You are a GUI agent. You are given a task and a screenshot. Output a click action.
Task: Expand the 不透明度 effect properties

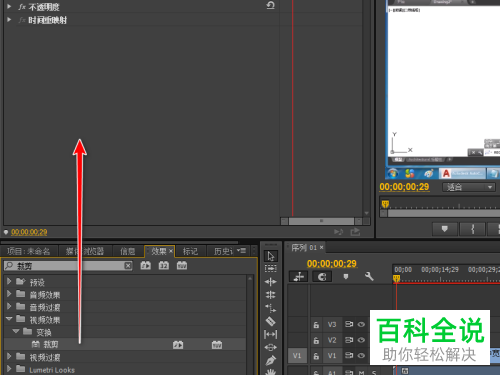[x=9, y=6]
